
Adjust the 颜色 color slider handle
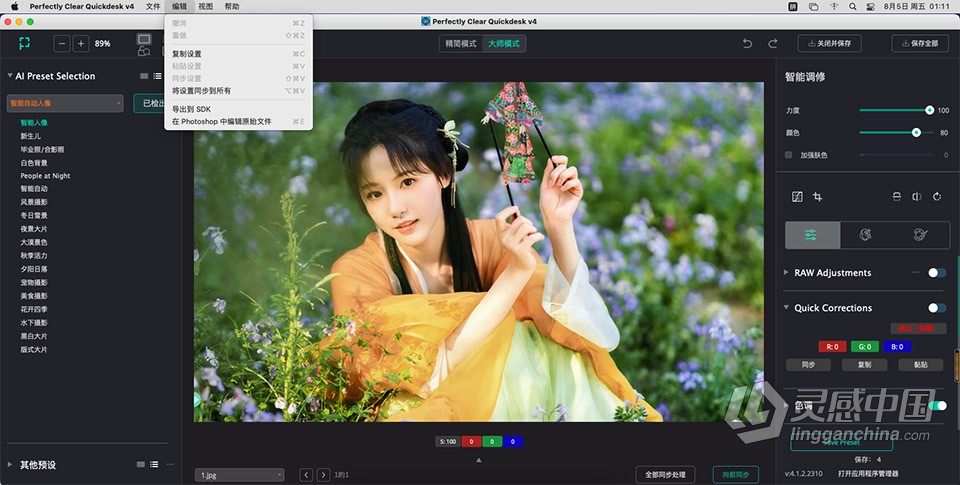pyautogui.click(x=916, y=132)
